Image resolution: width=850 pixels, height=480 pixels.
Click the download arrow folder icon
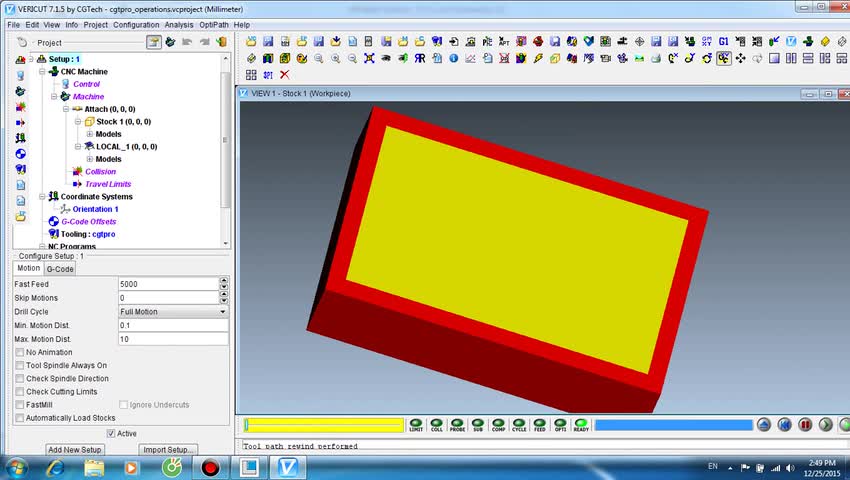point(336,41)
